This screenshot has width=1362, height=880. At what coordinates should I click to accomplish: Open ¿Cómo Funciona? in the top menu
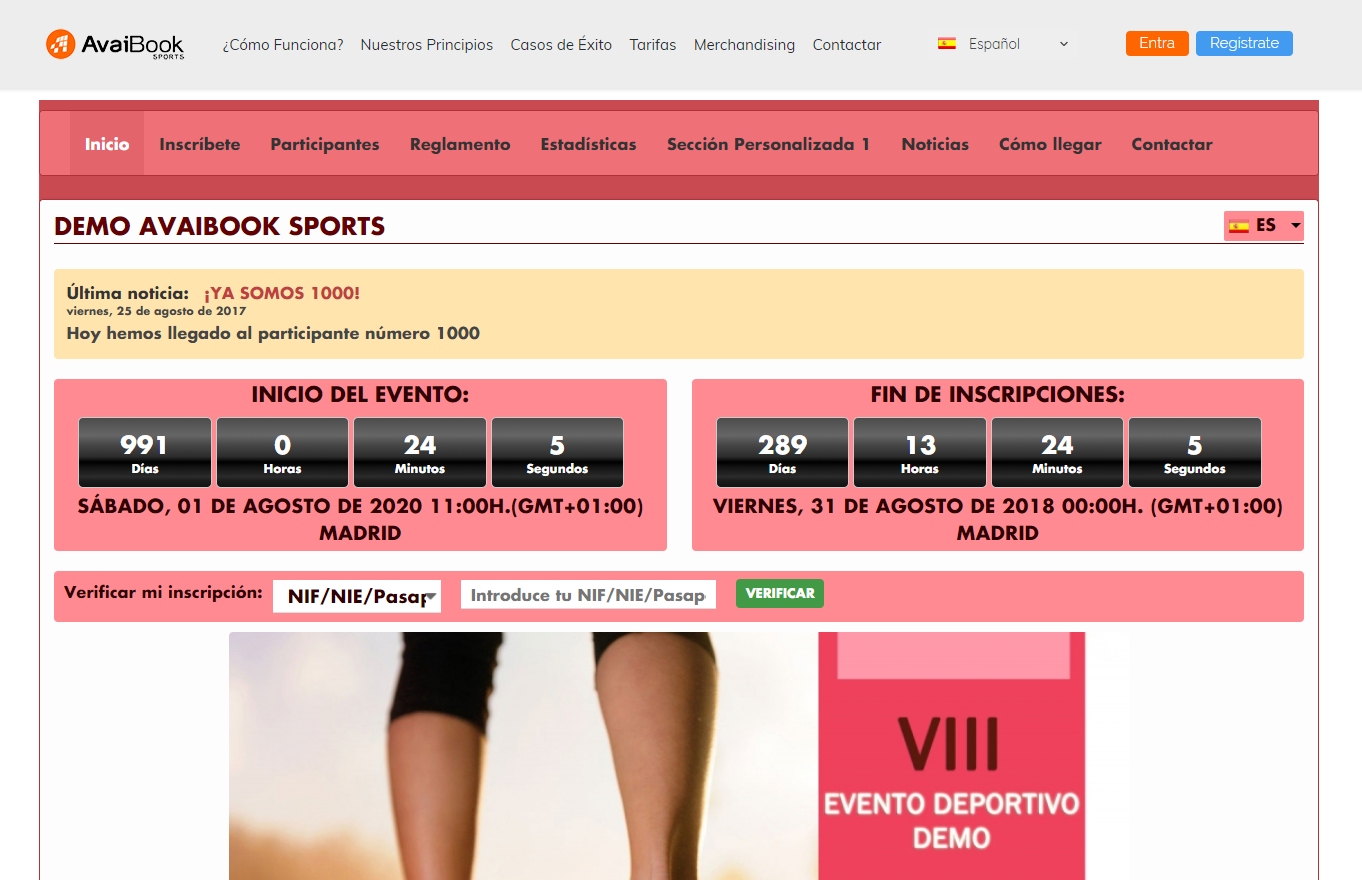pyautogui.click(x=283, y=45)
